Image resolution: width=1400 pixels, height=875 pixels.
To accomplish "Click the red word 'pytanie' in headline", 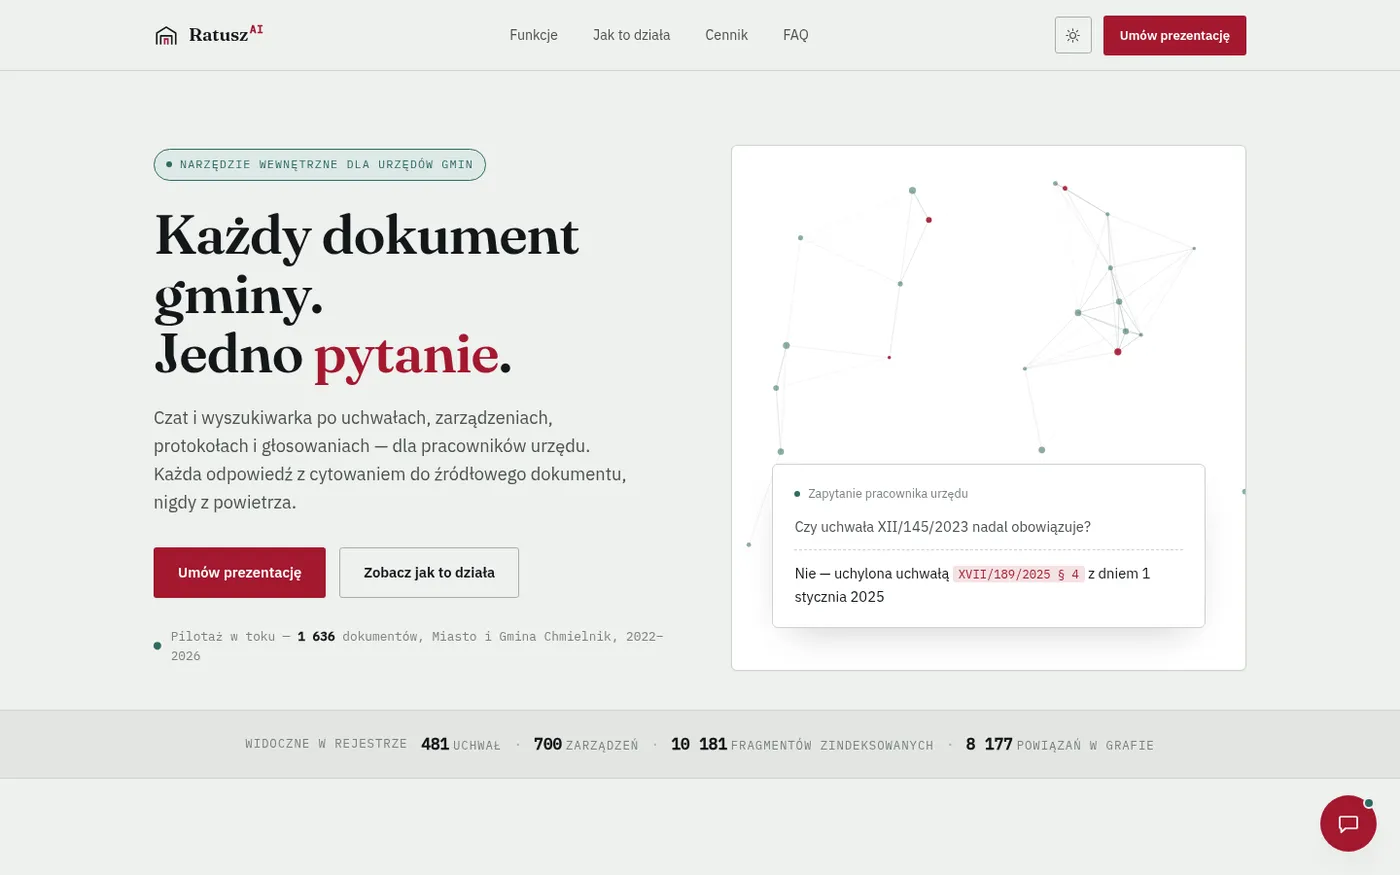I will click(406, 354).
